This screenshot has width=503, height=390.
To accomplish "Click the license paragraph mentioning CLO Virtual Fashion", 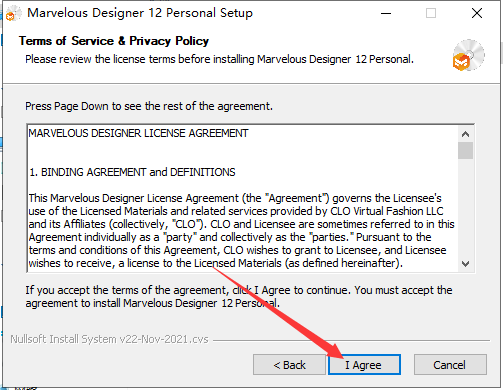I will pos(241,231).
